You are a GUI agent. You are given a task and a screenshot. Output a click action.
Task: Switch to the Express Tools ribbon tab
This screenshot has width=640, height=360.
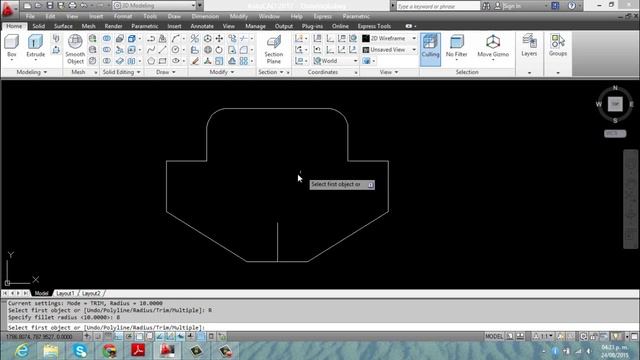pos(374,26)
